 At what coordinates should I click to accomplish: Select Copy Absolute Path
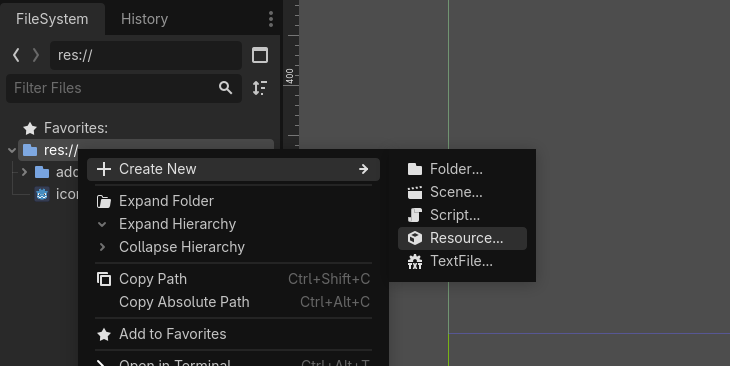233,302
